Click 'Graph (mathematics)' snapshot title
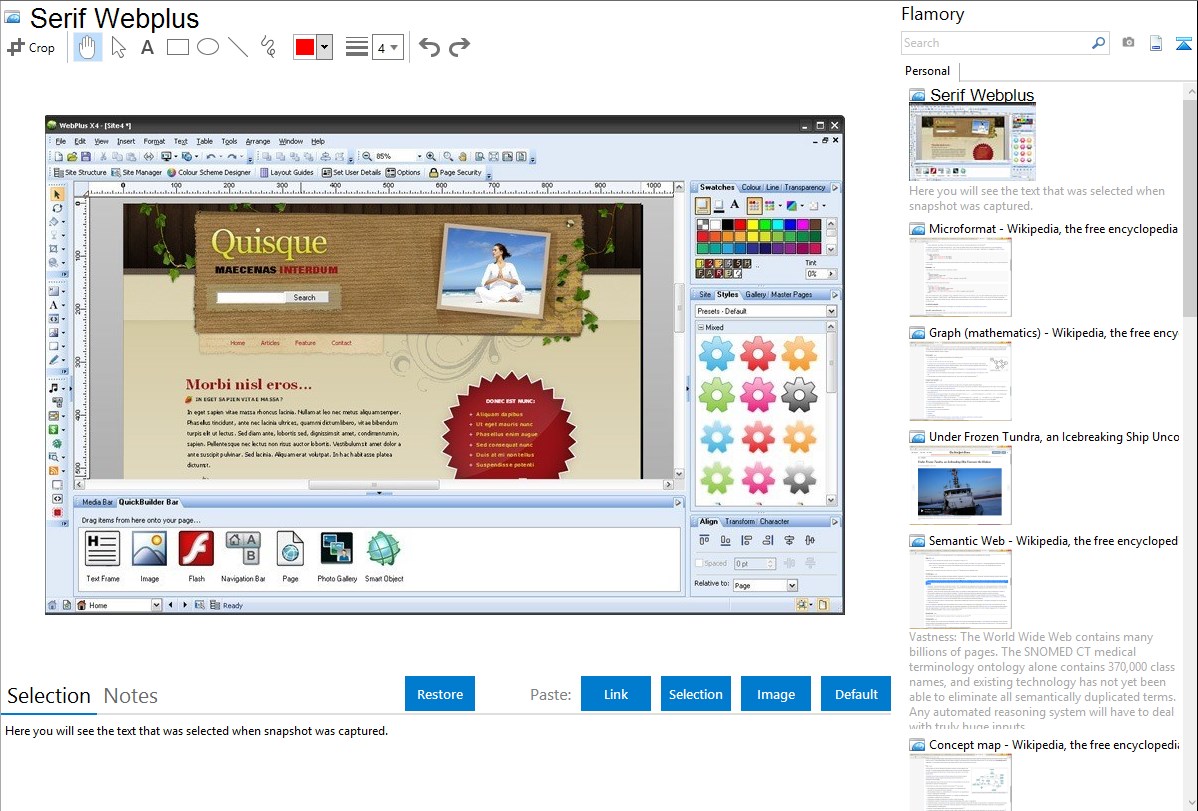Image resolution: width=1198 pixels, height=811 pixels. (1054, 333)
